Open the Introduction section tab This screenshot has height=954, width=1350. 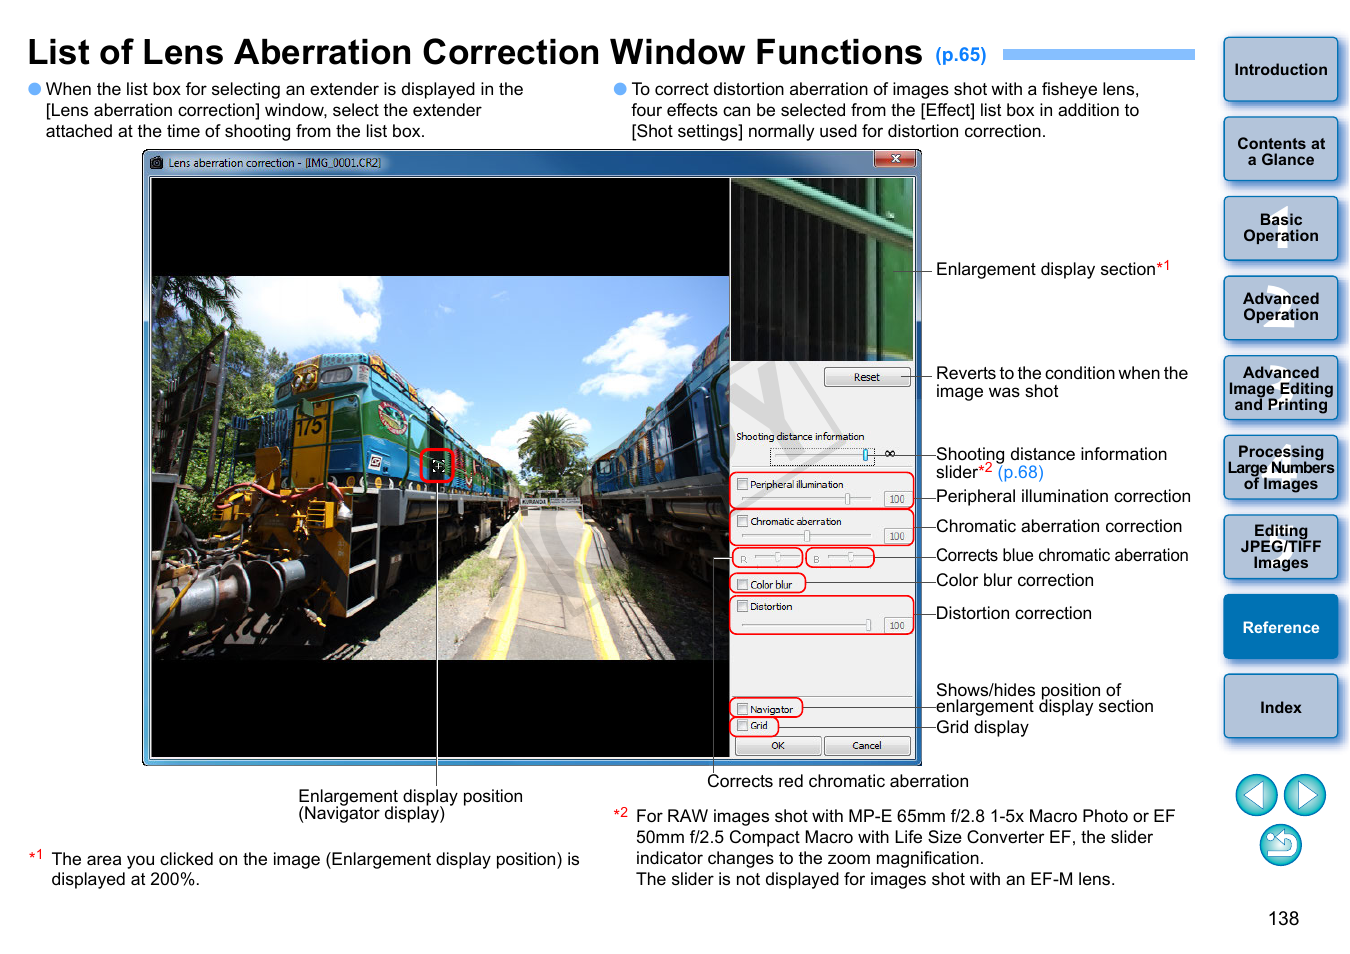click(x=1280, y=70)
